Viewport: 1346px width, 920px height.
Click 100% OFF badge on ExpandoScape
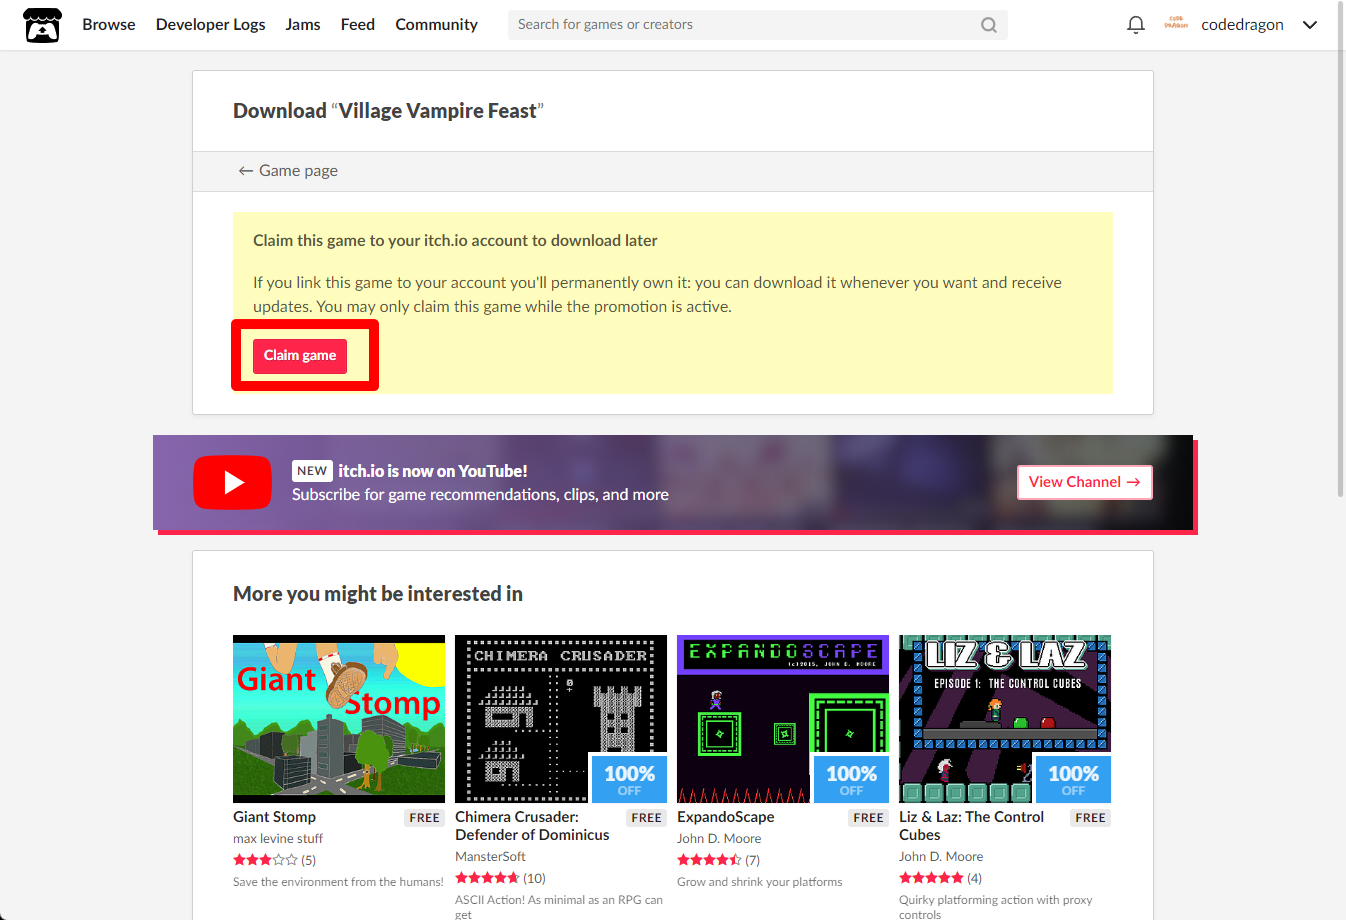click(x=851, y=779)
